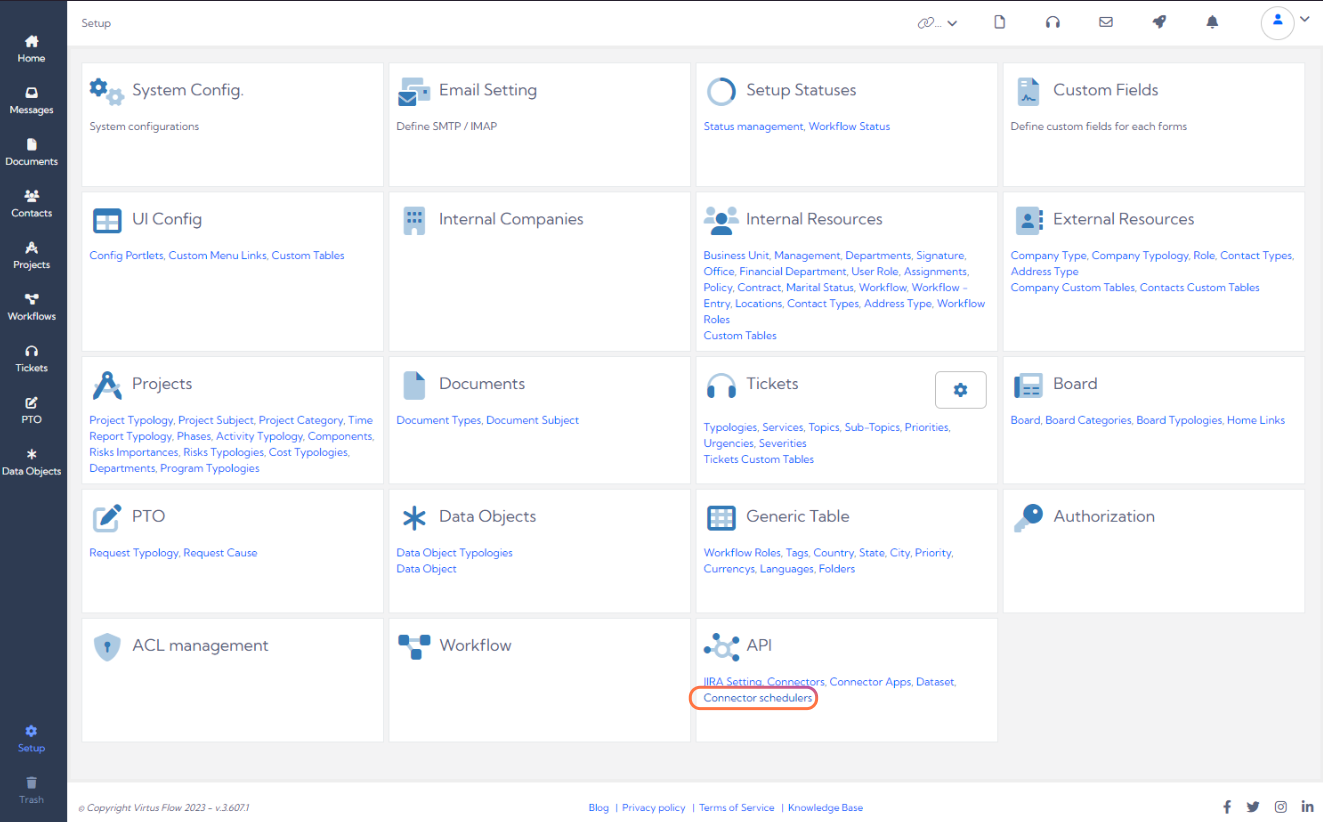Open the Knowledge Base footer link
Viewport: 1323px width, 822px height.
pyautogui.click(x=825, y=807)
